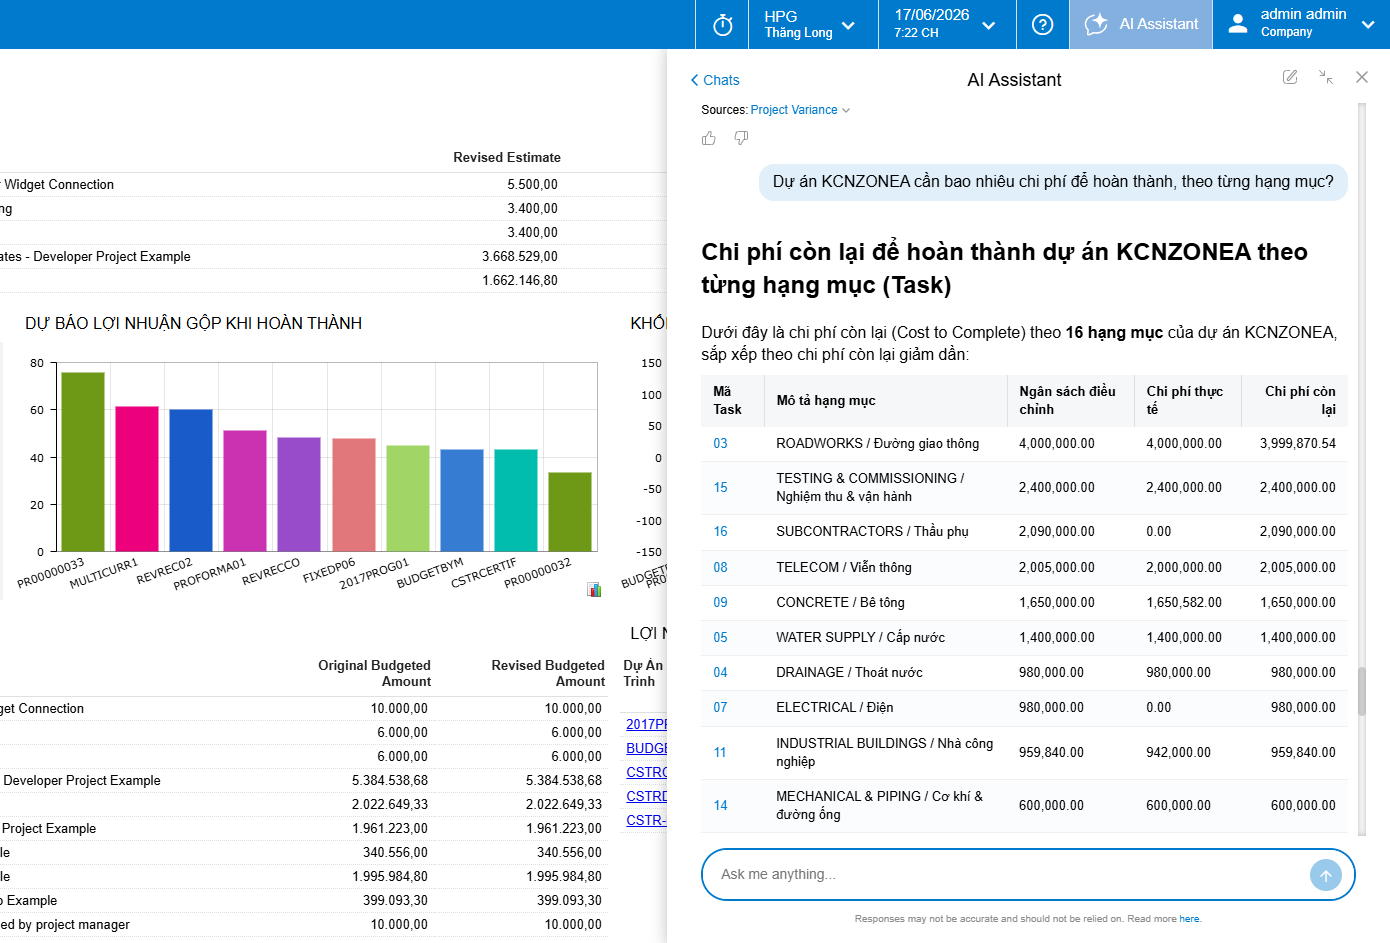Open task 07 ELECTRICAL link

tap(720, 707)
